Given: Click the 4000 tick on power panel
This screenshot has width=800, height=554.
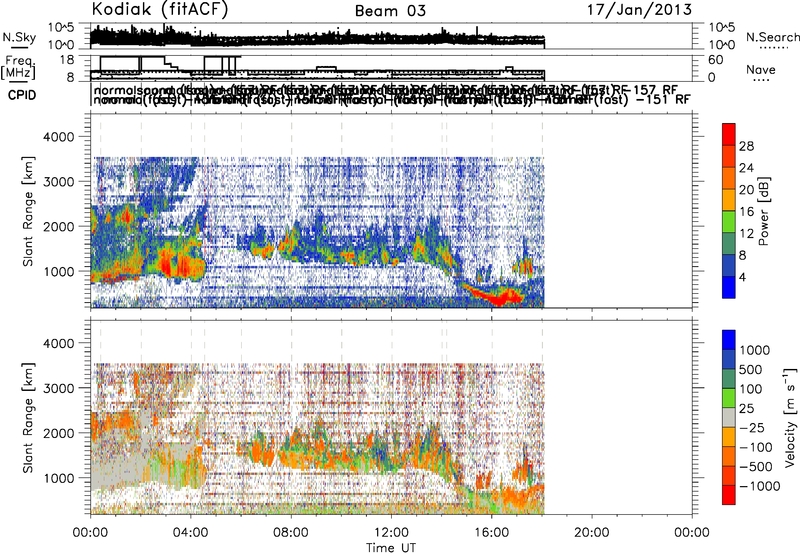Looking at the screenshot, I should [59, 137].
